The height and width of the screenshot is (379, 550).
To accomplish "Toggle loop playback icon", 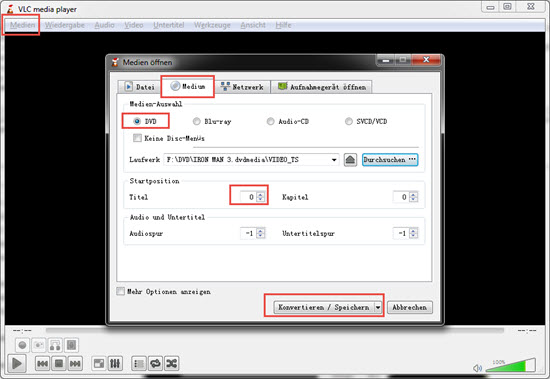I will point(155,364).
